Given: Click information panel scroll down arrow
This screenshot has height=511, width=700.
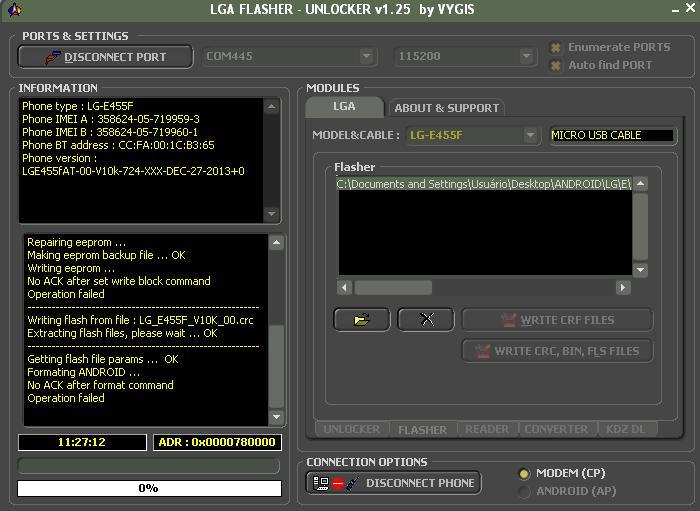Looking at the screenshot, I should pos(271,213).
